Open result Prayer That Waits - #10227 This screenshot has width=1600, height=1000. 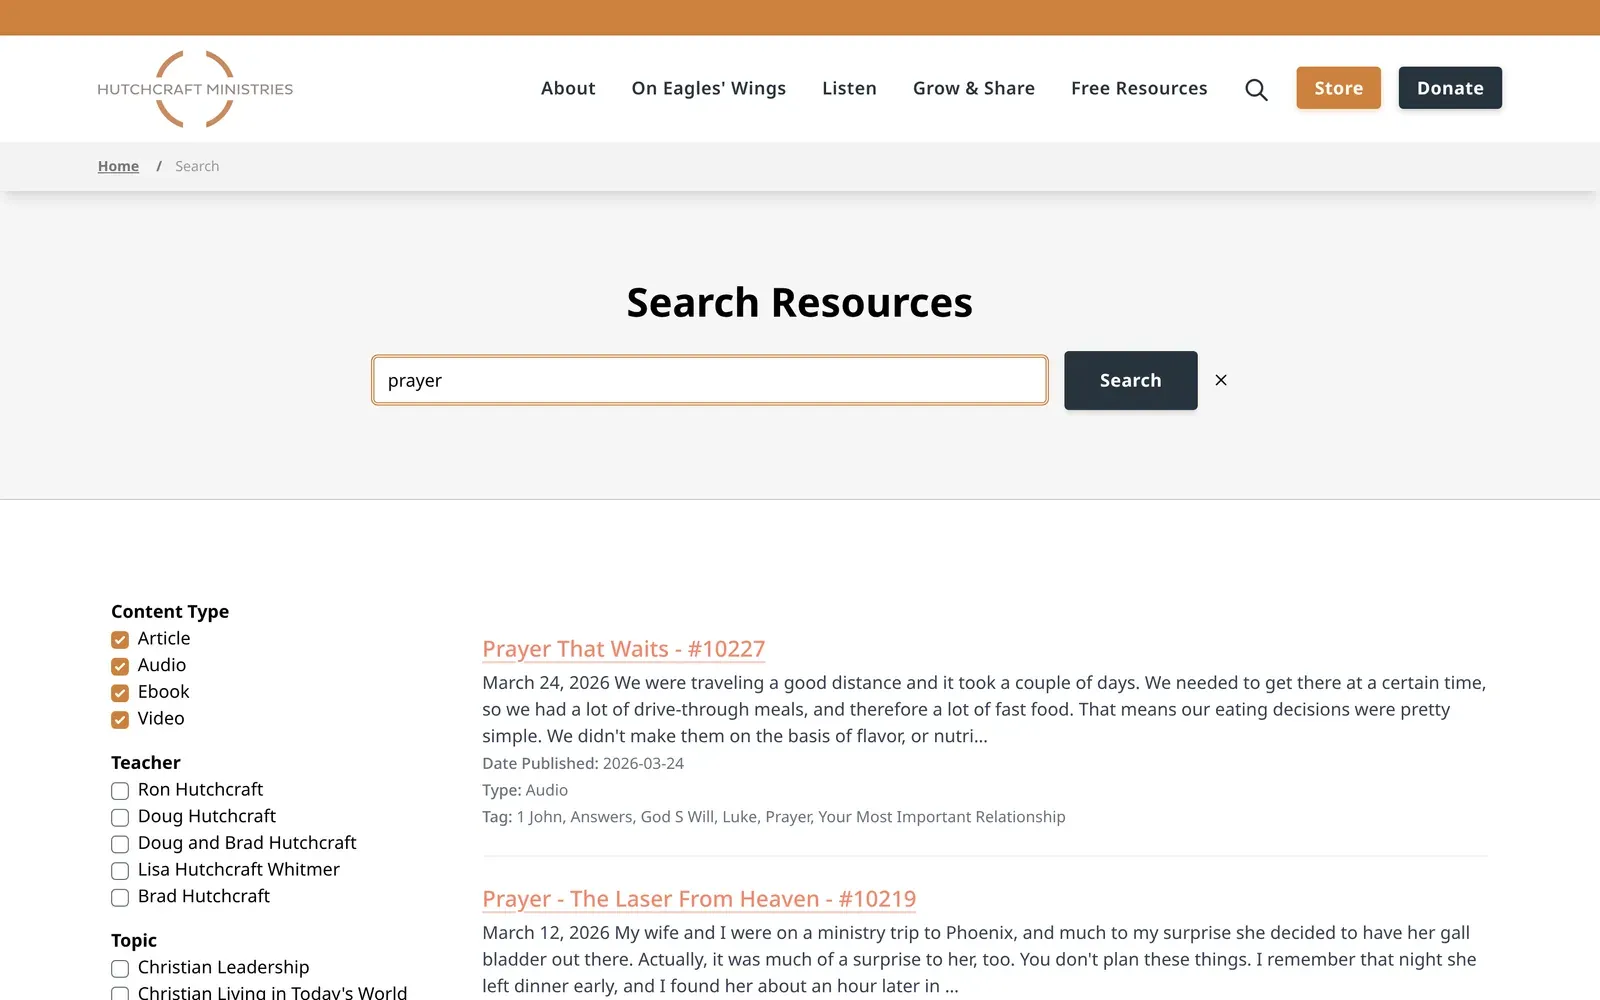coord(623,649)
